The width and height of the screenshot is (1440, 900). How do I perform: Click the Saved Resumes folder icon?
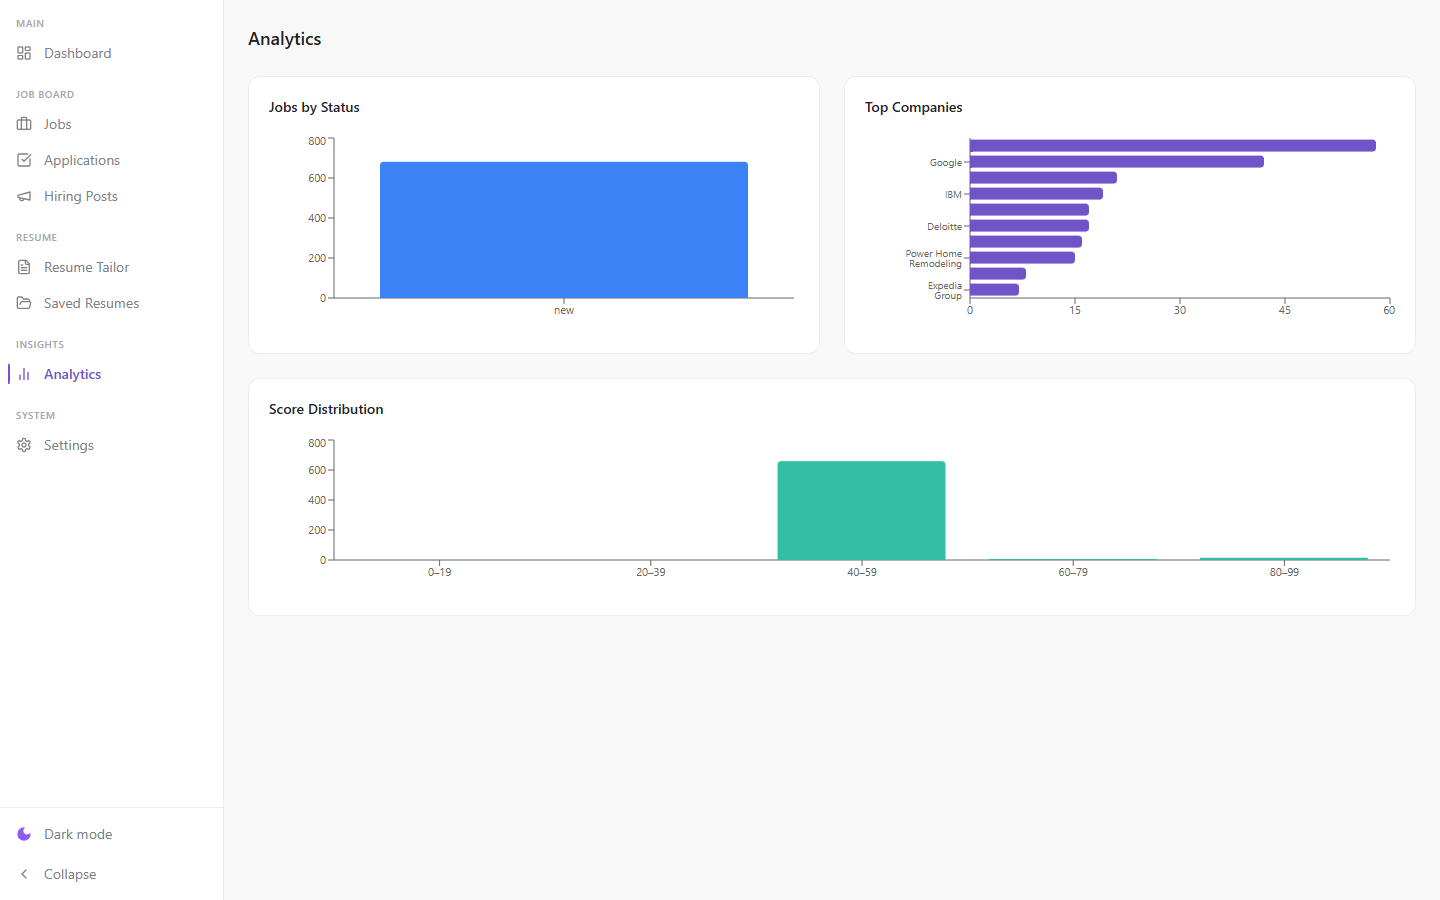click(x=24, y=303)
